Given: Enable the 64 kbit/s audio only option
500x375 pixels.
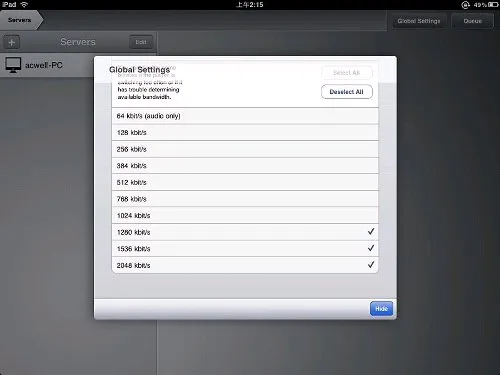Looking at the screenshot, I should [x=245, y=116].
